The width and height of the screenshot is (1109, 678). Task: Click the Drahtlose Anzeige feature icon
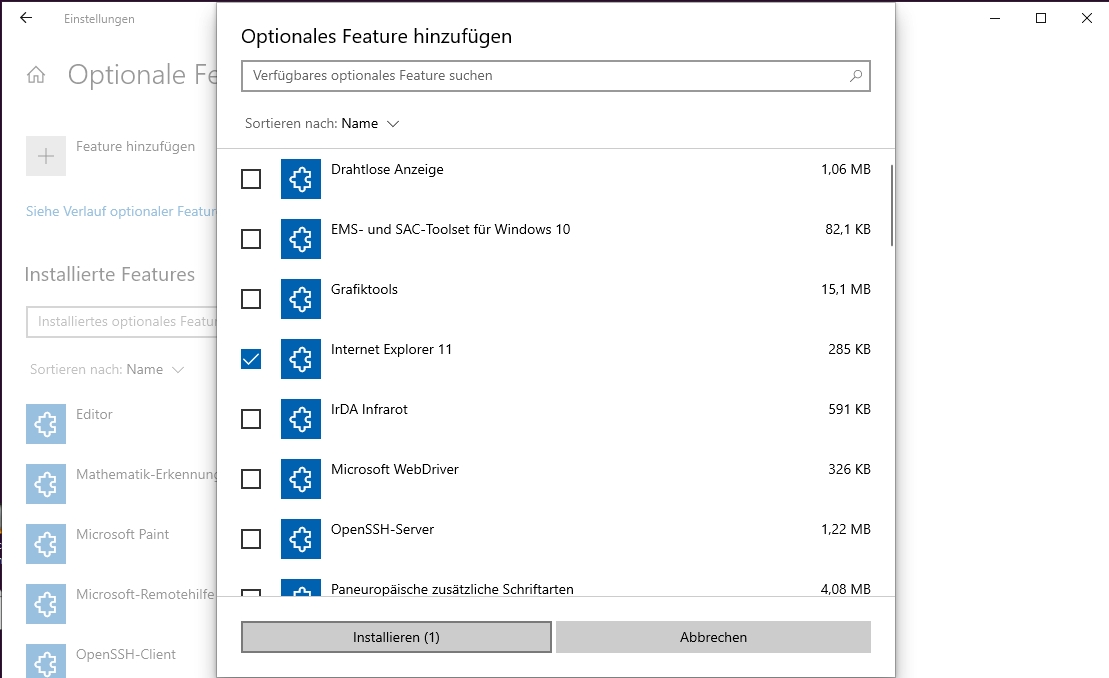click(x=301, y=179)
